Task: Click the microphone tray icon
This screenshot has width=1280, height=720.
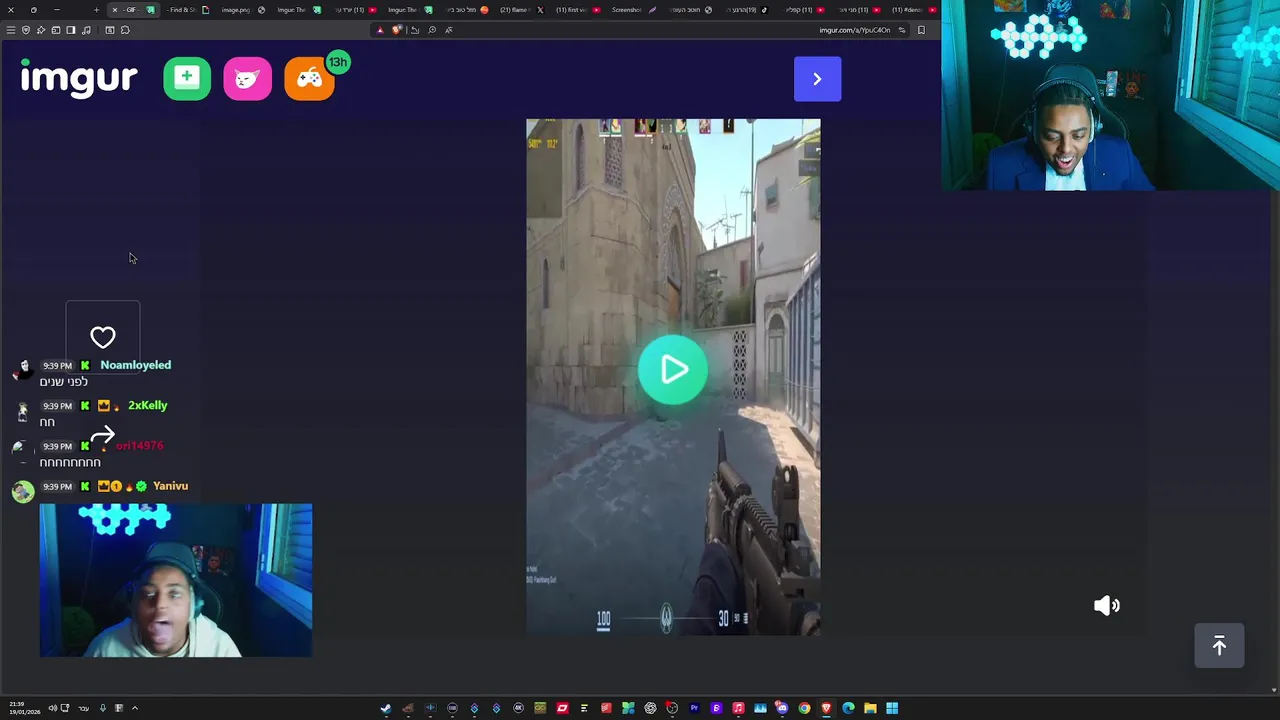Action: click(102, 708)
